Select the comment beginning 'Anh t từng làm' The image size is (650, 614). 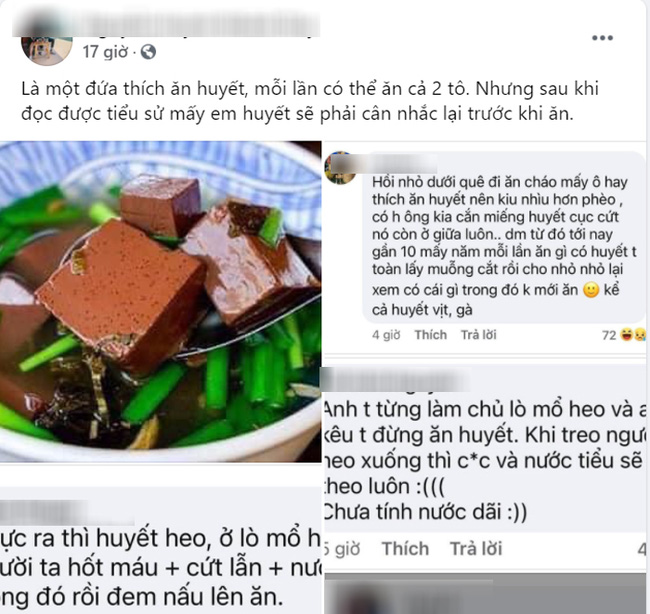[x=484, y=460]
